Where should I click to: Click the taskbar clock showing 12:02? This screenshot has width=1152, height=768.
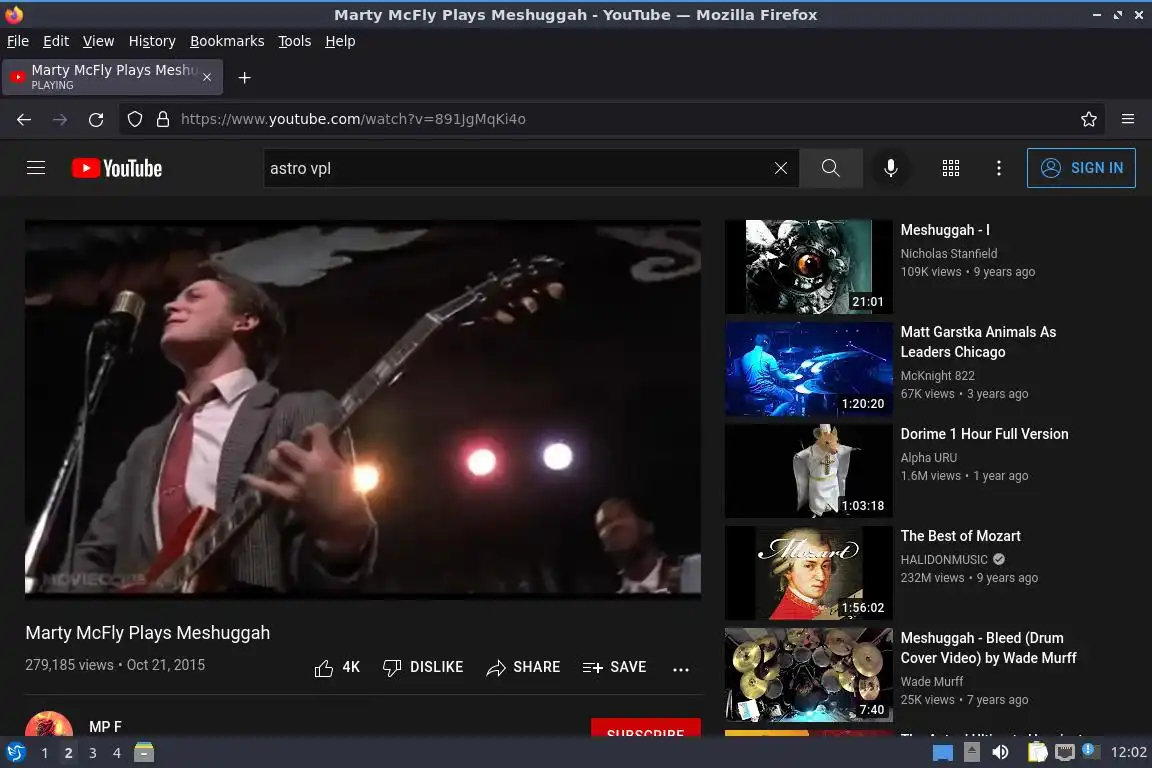[1128, 753]
